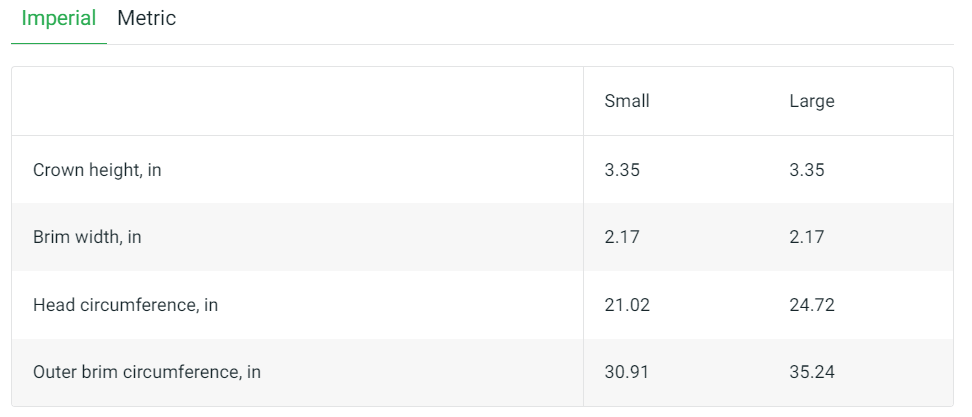Click head circumference value 21.02
This screenshot has height=417, width=972.
(627, 305)
